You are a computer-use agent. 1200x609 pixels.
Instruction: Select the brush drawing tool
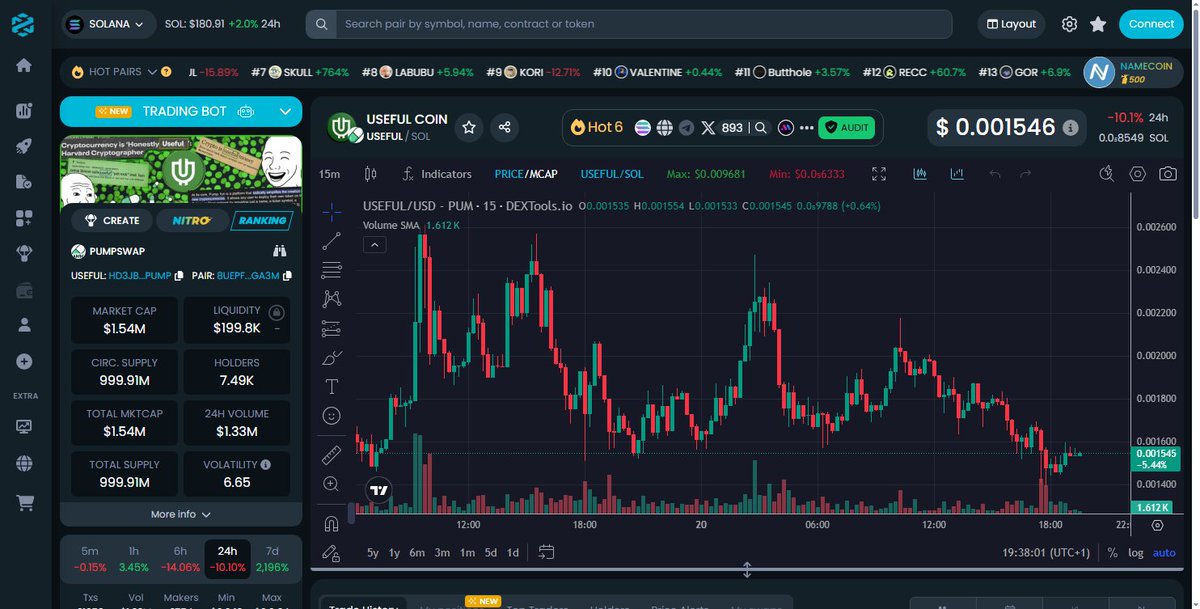click(332, 357)
